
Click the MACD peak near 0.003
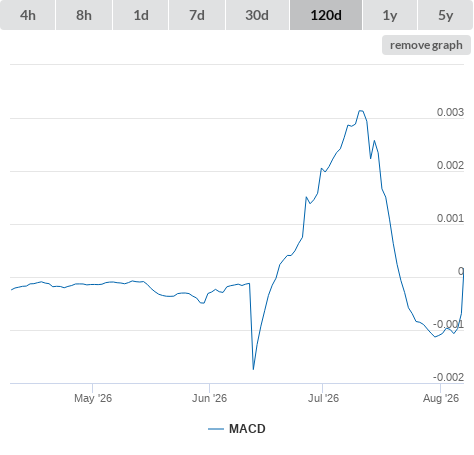pyautogui.click(x=360, y=111)
